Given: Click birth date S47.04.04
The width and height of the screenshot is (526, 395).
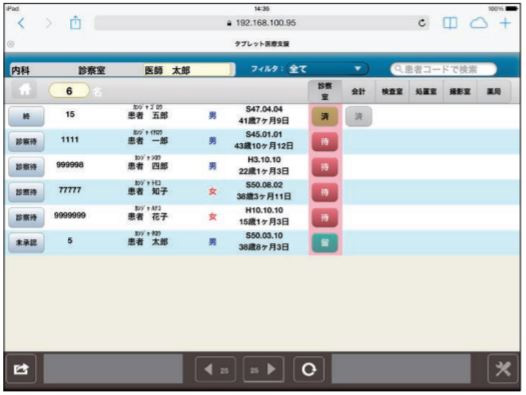Looking at the screenshot, I should click(264, 109).
